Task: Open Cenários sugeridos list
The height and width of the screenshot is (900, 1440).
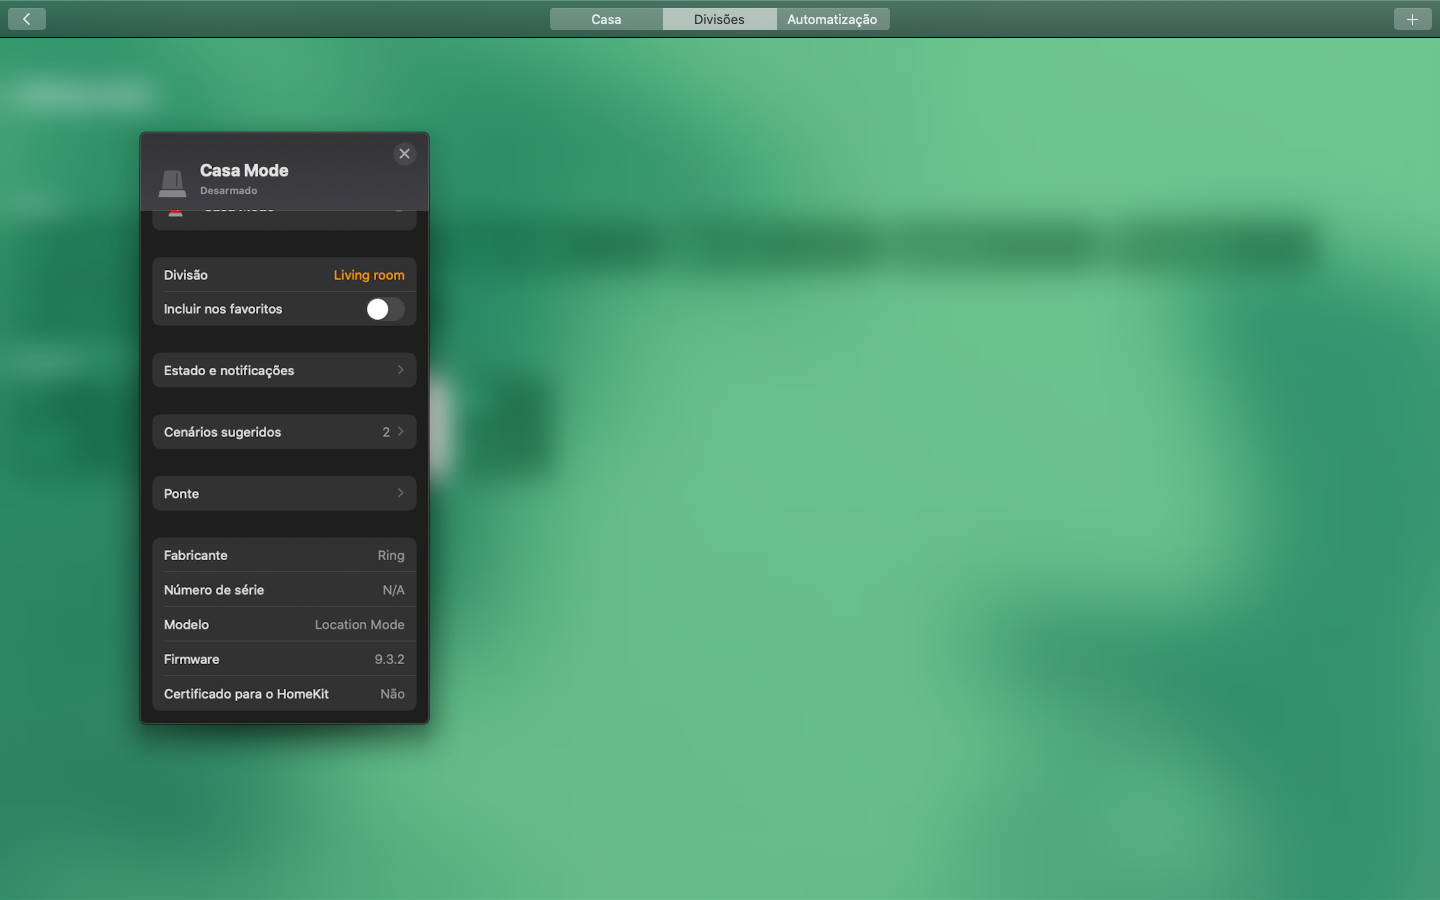Action: [284, 432]
